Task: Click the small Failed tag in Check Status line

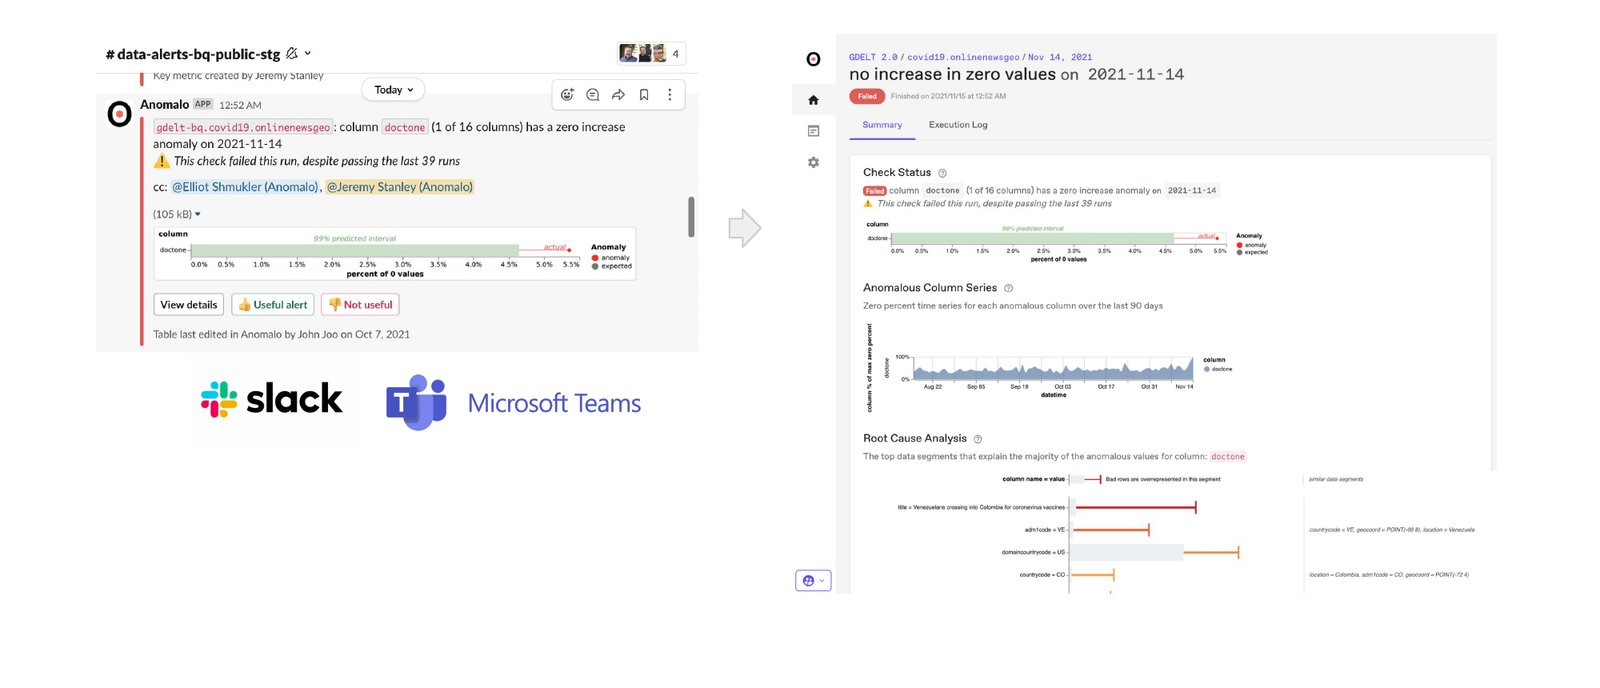Action: 875,190
